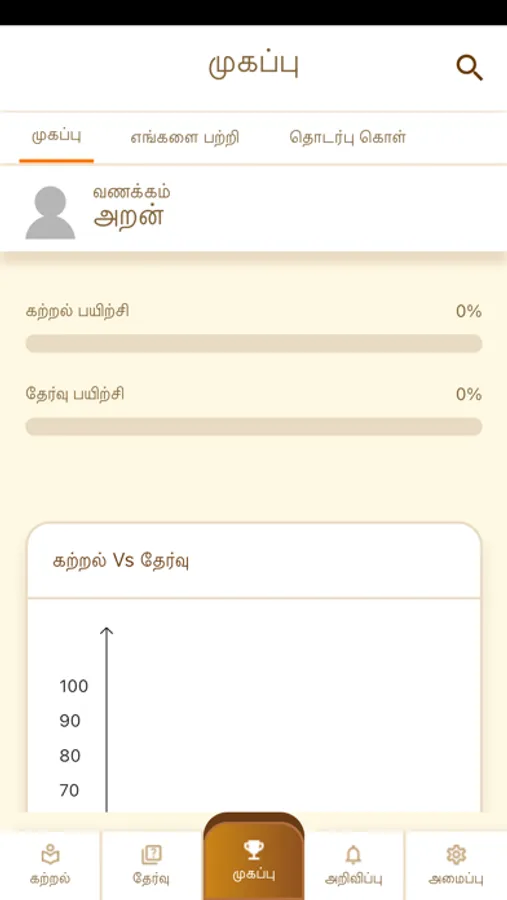Tap the வணக்கம் greeting text
This screenshot has height=900, width=507.
click(x=131, y=192)
